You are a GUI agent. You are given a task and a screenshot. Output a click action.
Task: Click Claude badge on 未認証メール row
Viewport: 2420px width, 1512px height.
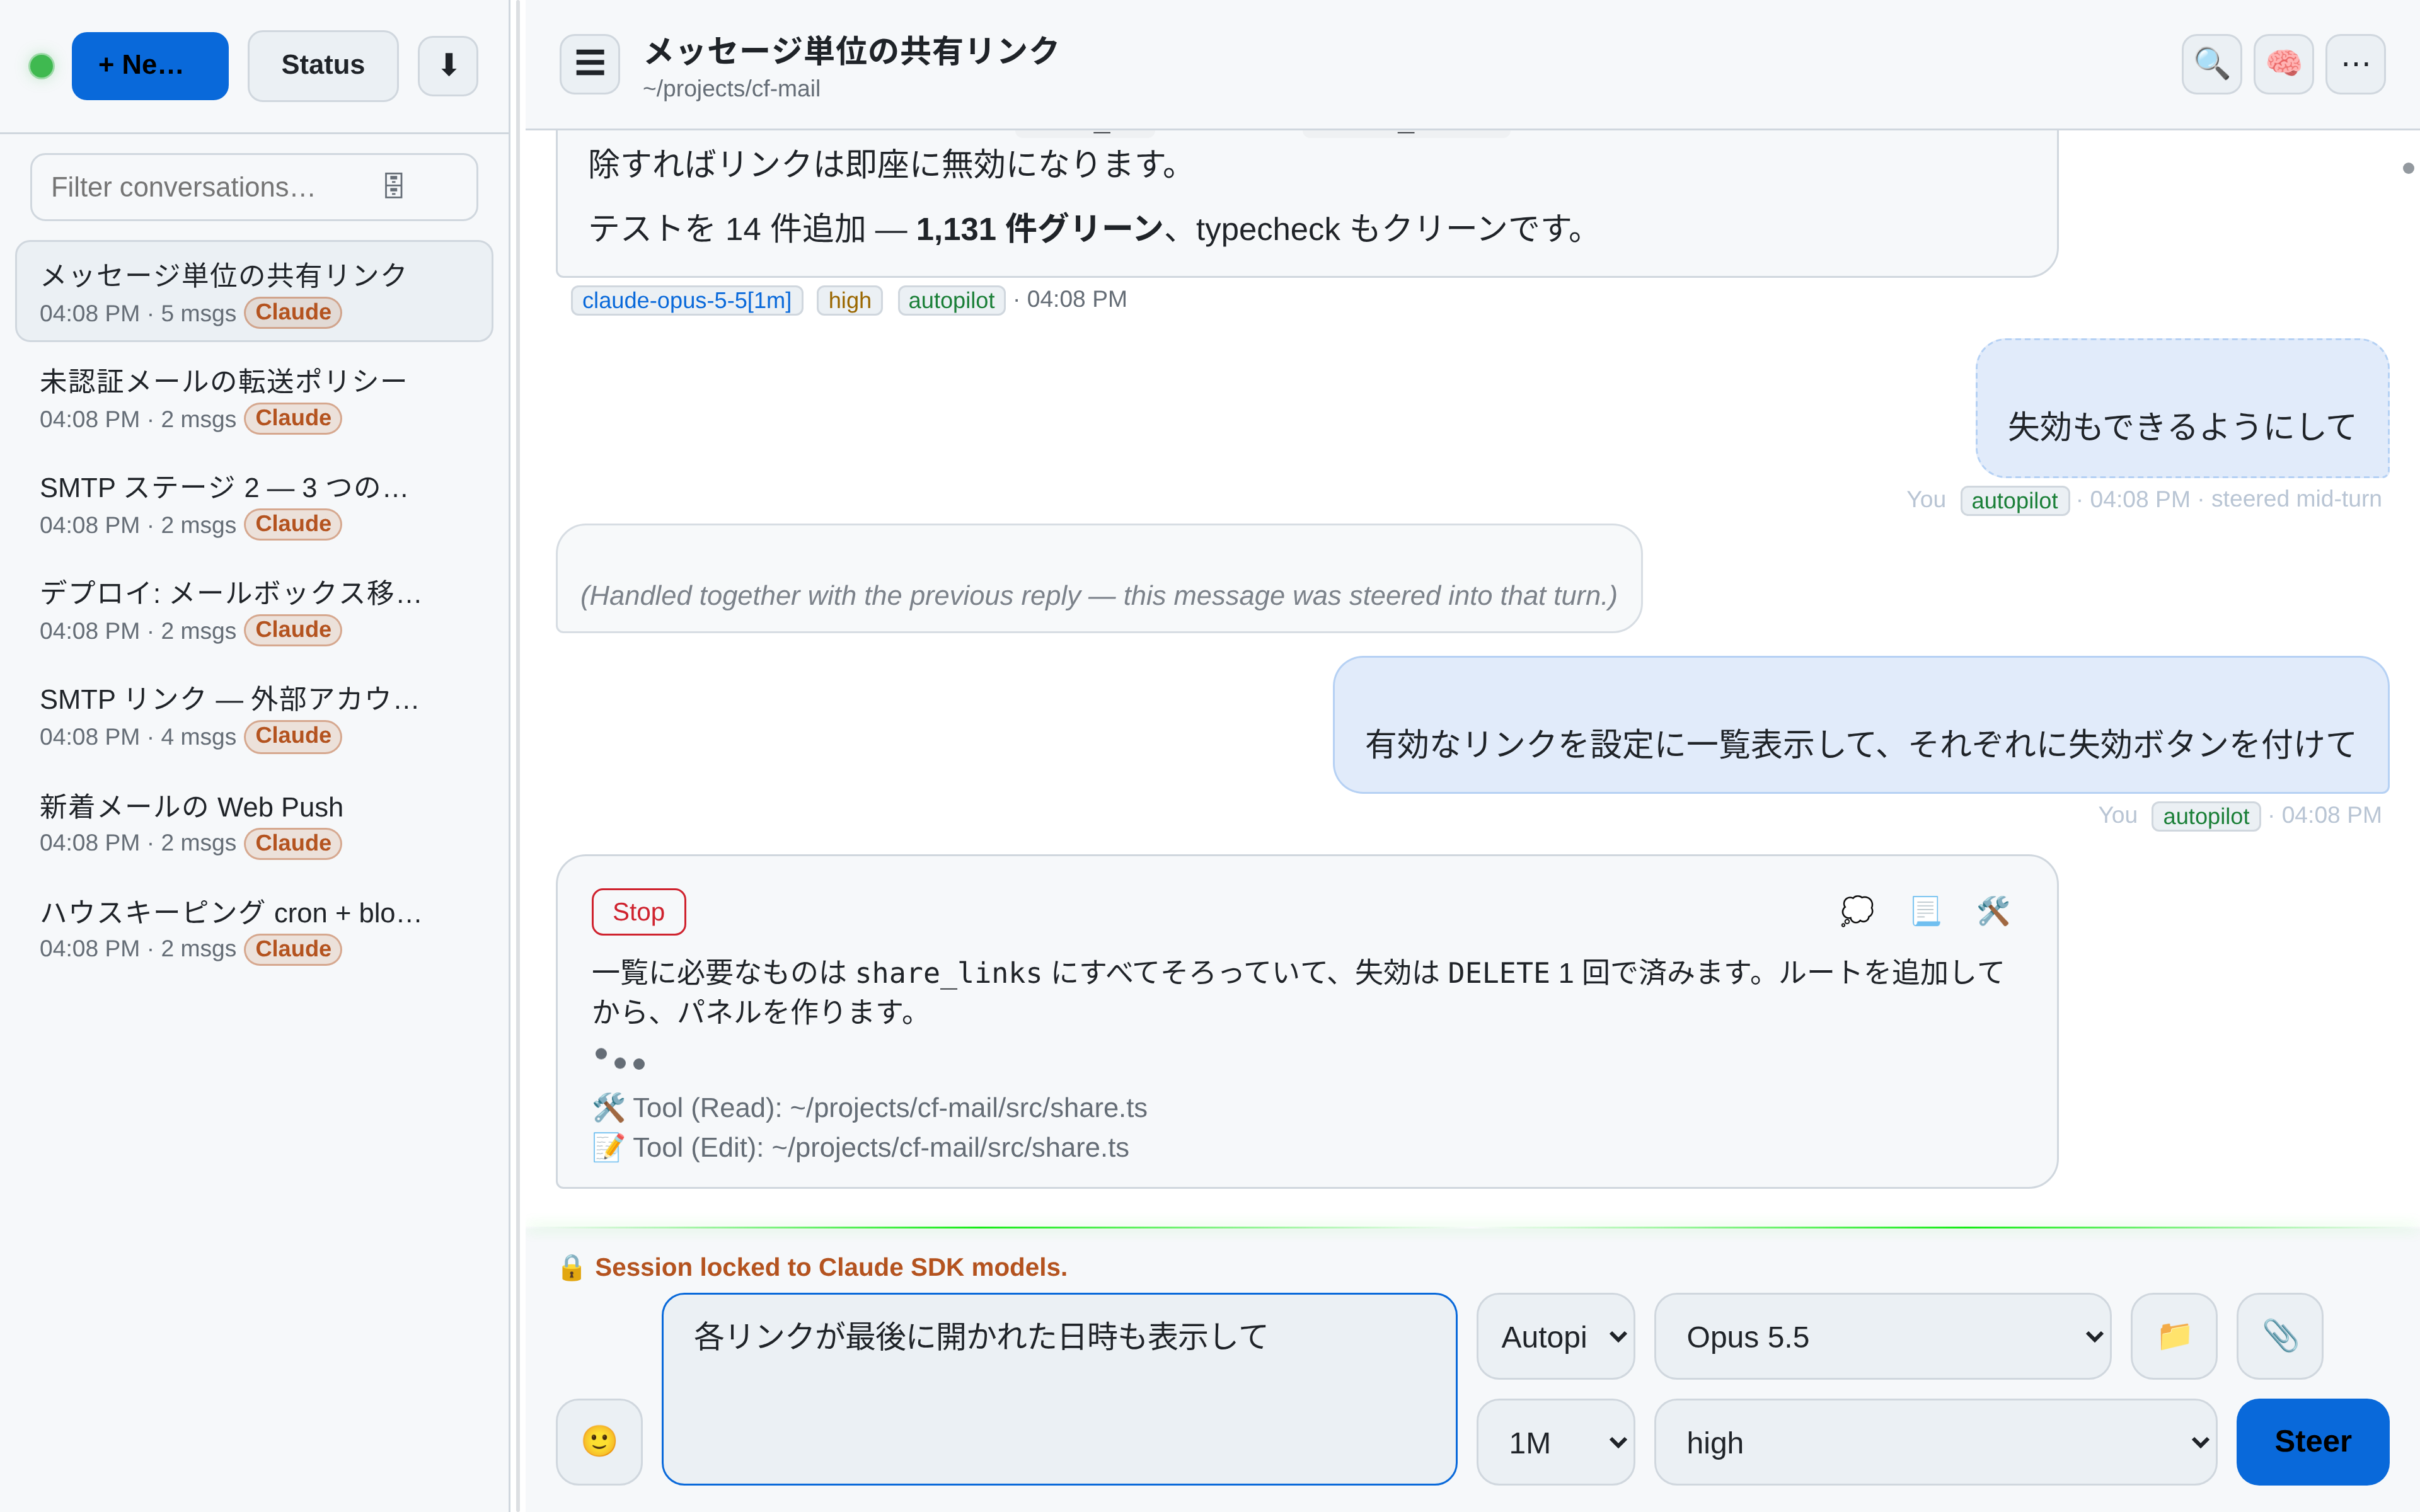[293, 418]
